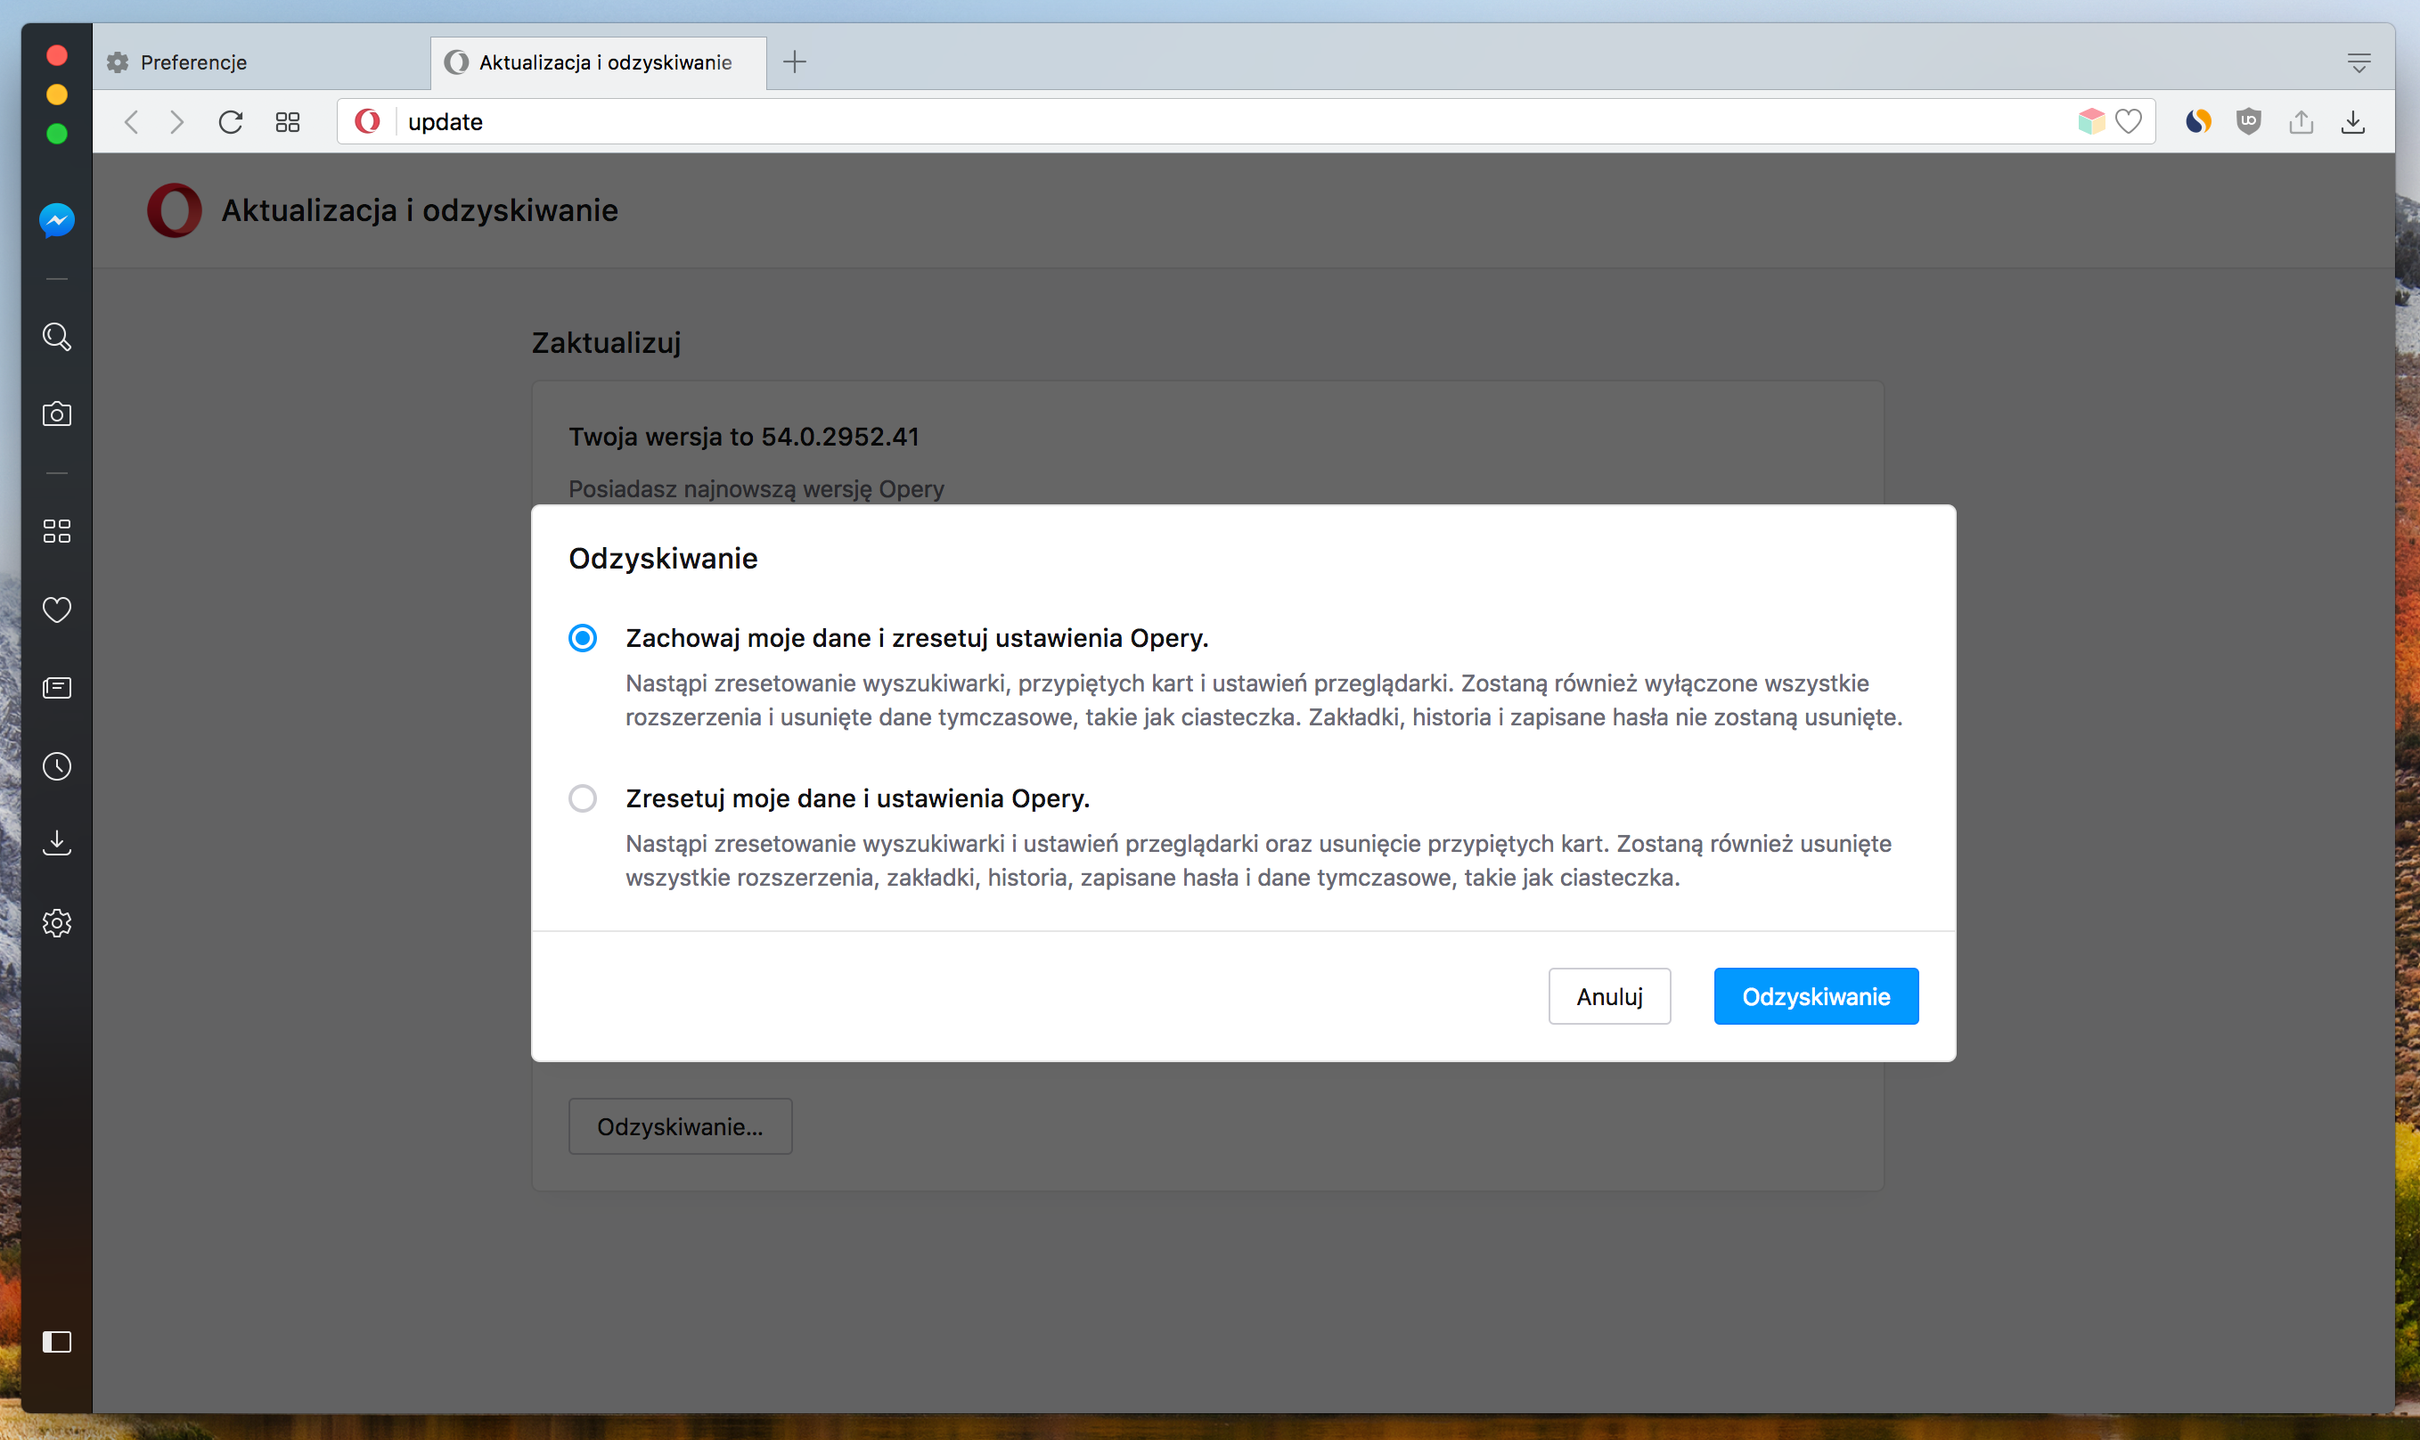The width and height of the screenshot is (2420, 1440).
Task: Click the 'Zaktualizuj' section heading
Action: [606, 343]
